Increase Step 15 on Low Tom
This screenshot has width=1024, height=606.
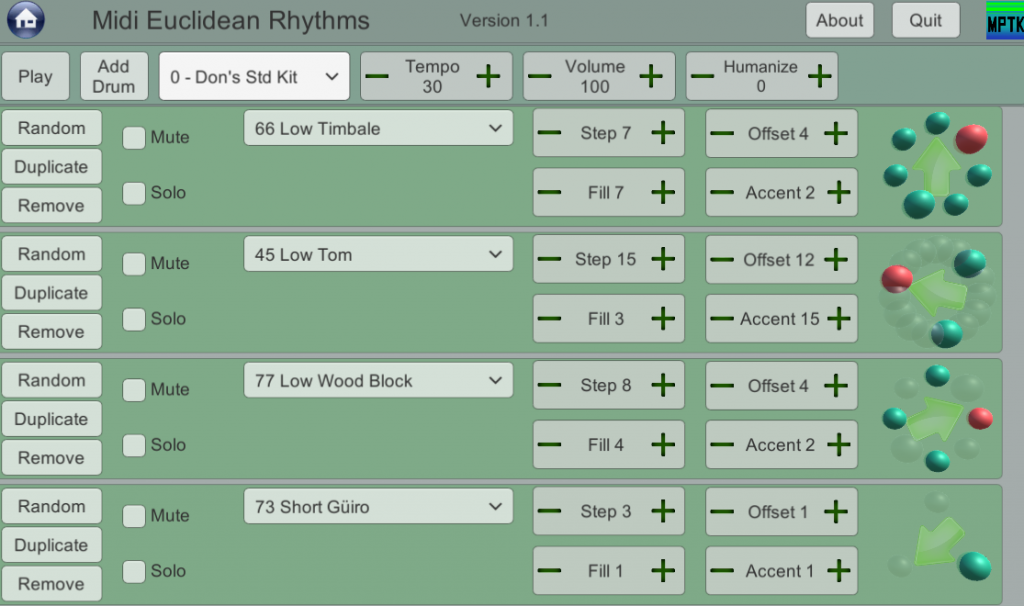[663, 259]
